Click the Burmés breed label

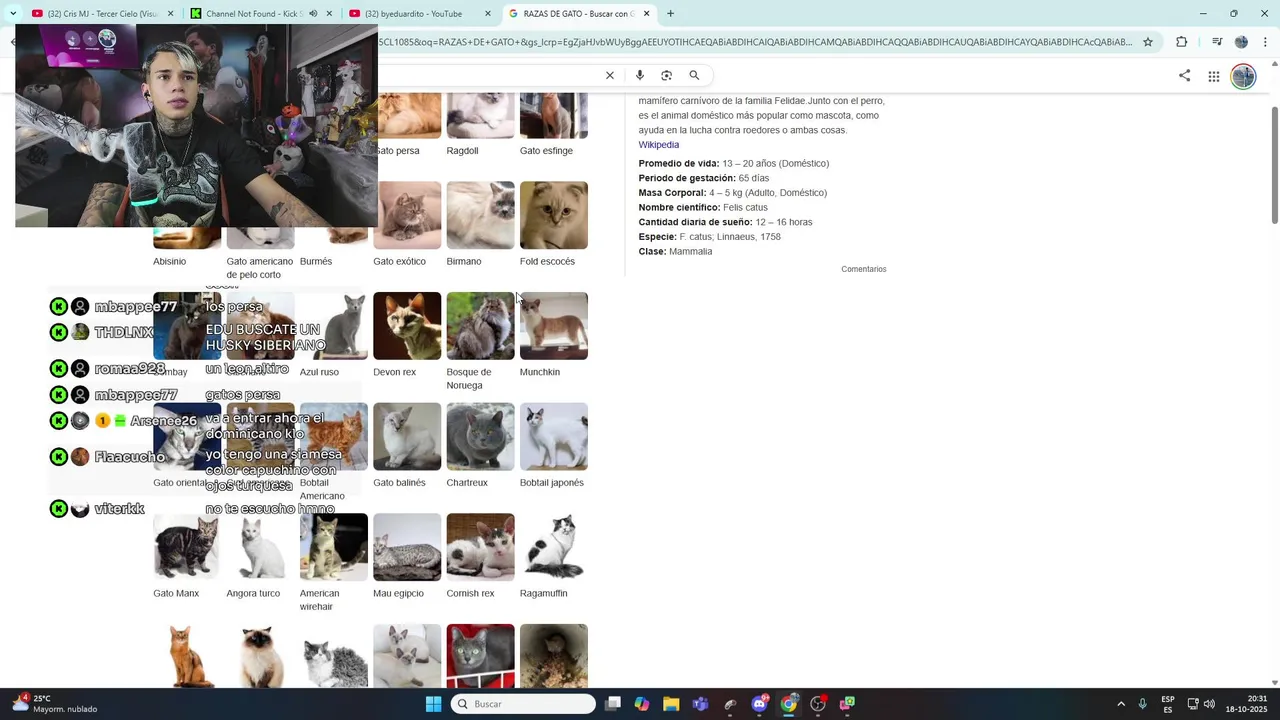pyautogui.click(x=316, y=262)
